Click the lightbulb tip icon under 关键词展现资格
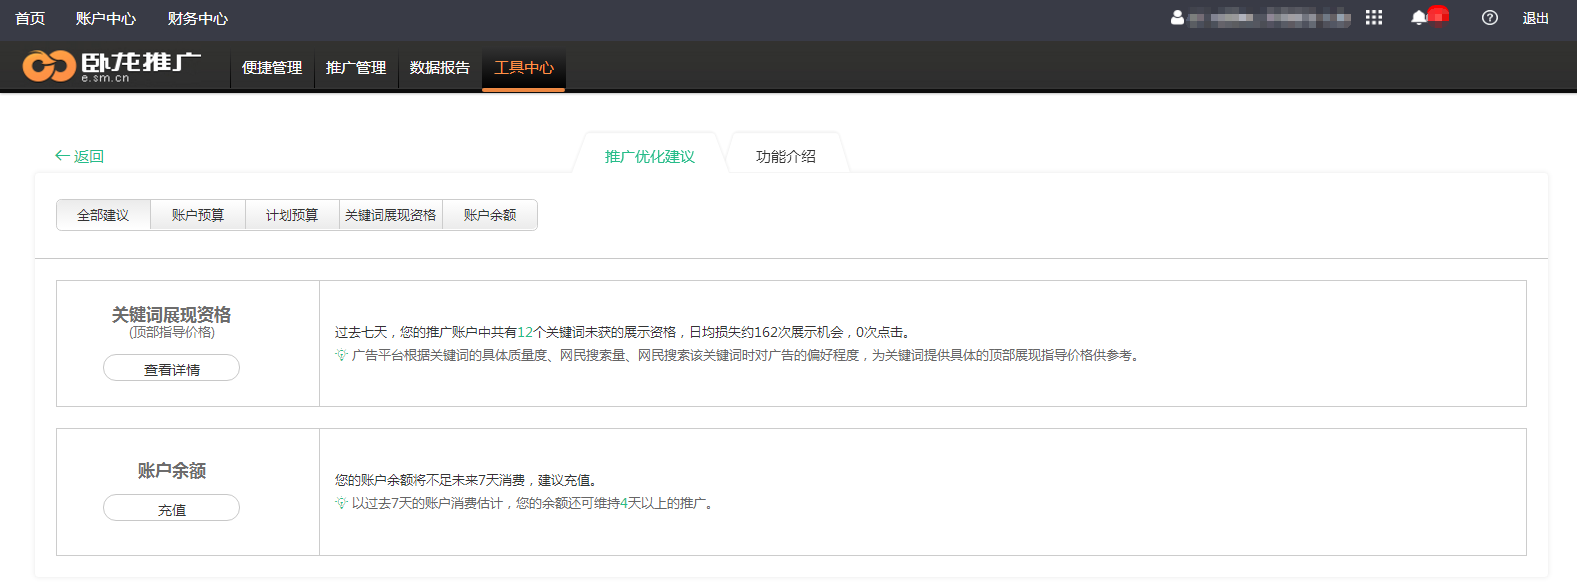 (341, 355)
